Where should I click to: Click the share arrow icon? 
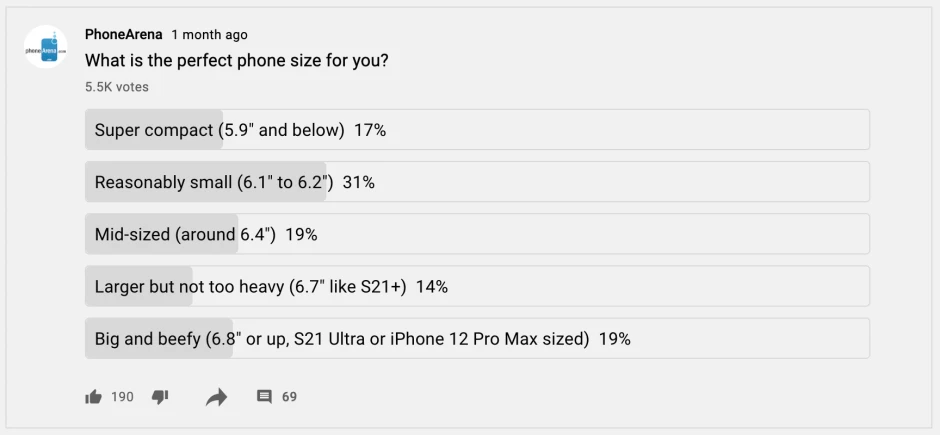click(216, 397)
